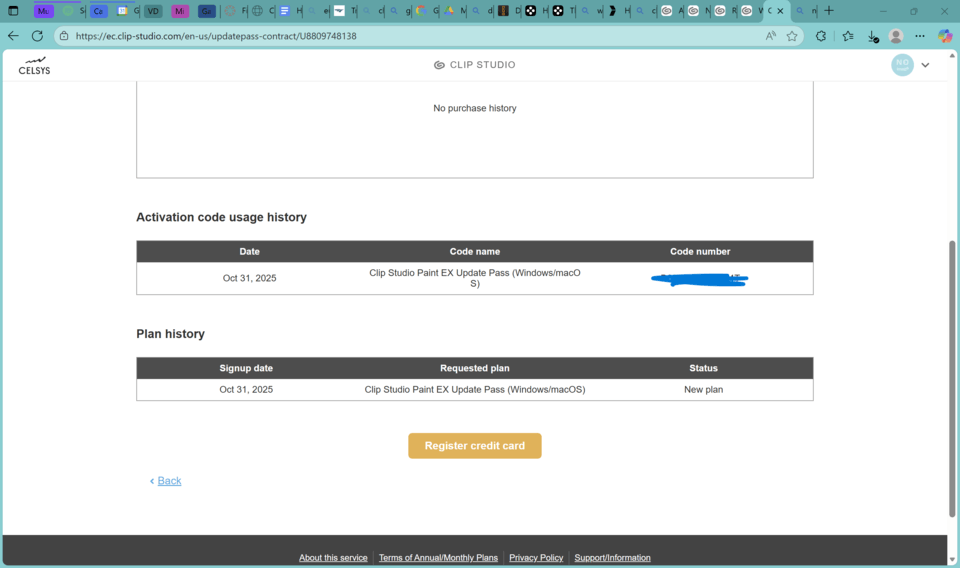Image resolution: width=960 pixels, height=568 pixels.
Task: Open a new browser tab
Action: point(829,11)
